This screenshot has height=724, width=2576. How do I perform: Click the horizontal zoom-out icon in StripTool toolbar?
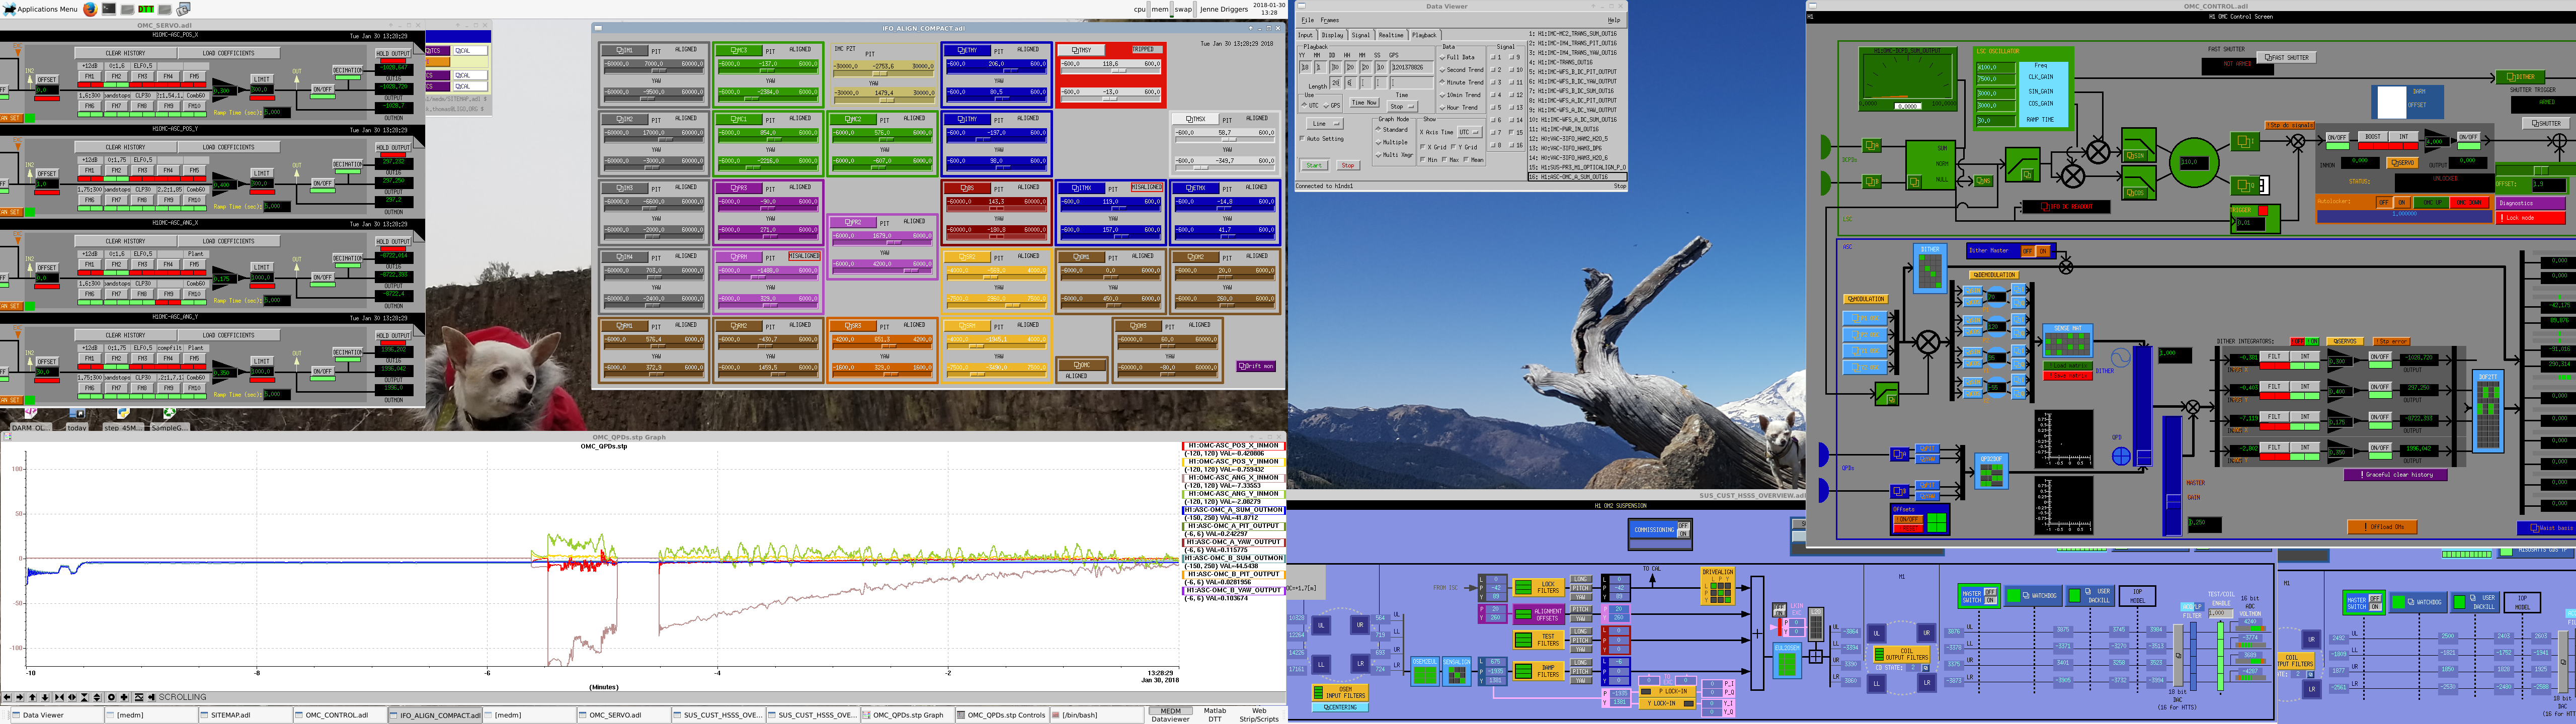[72, 697]
